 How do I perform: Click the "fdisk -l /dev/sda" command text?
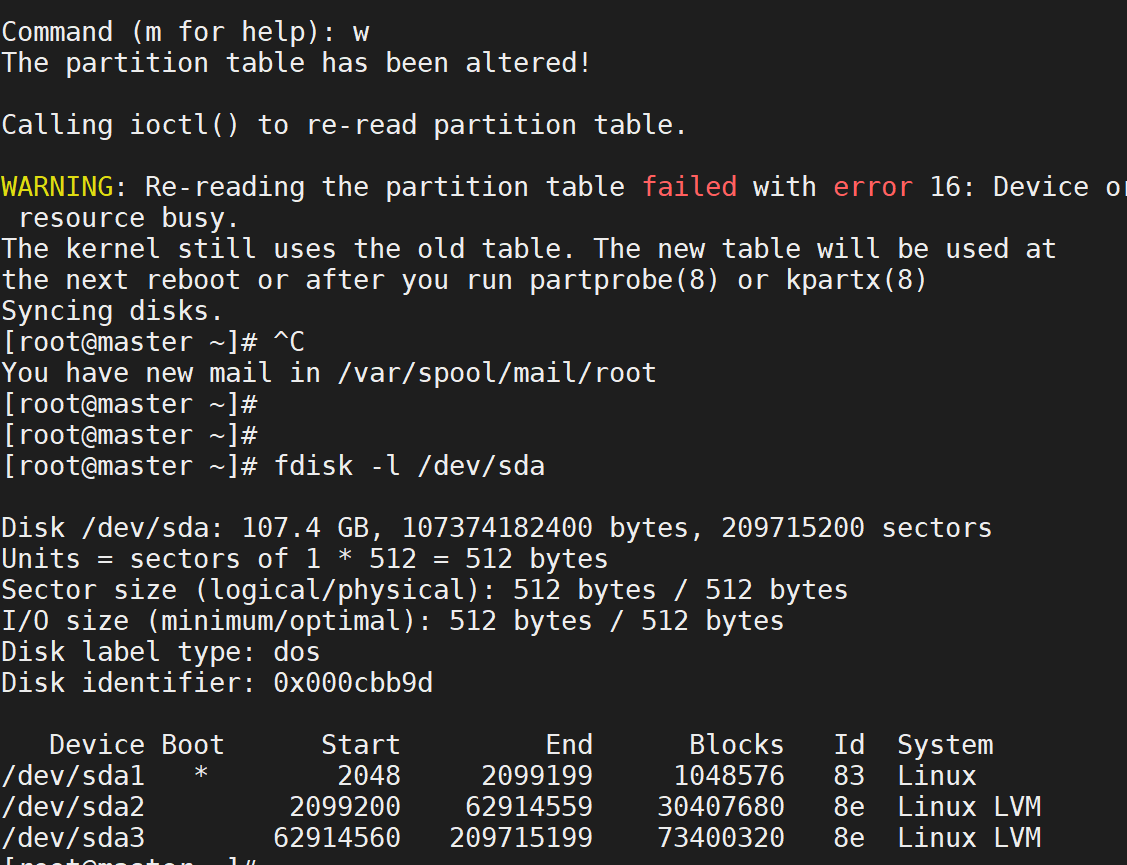(x=409, y=466)
